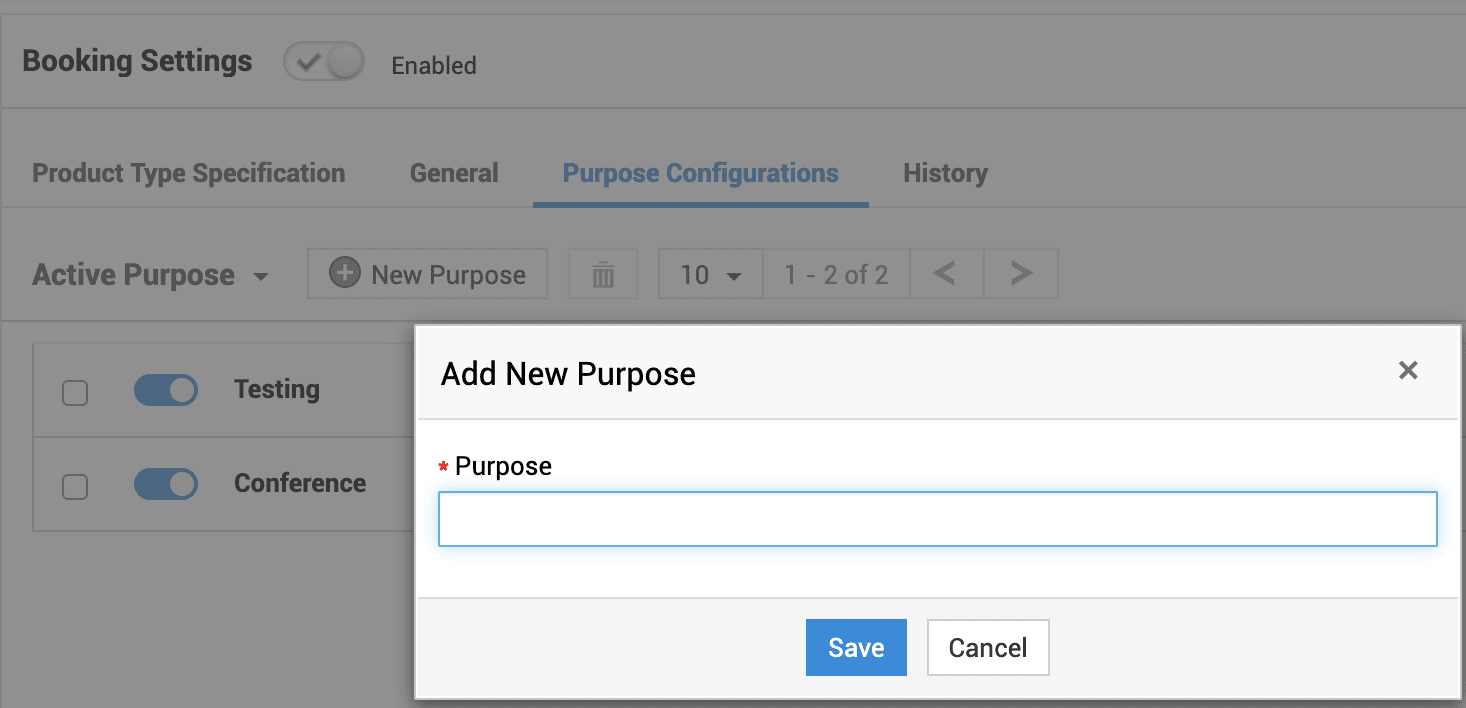This screenshot has height=708, width=1466.
Task: Disable the Conference purpose toggle
Action: click(166, 484)
